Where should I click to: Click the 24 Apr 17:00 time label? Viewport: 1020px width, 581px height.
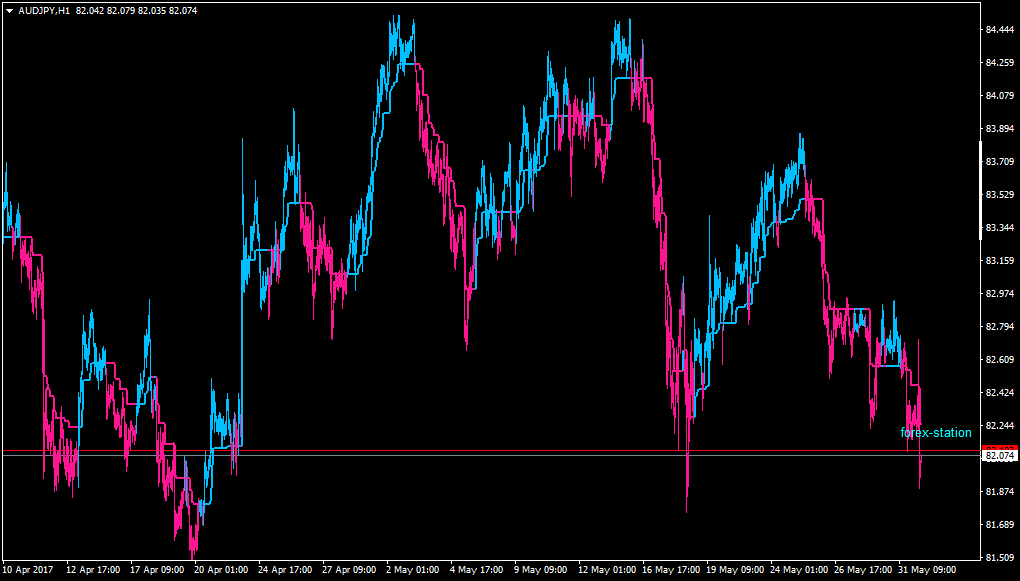[286, 569]
